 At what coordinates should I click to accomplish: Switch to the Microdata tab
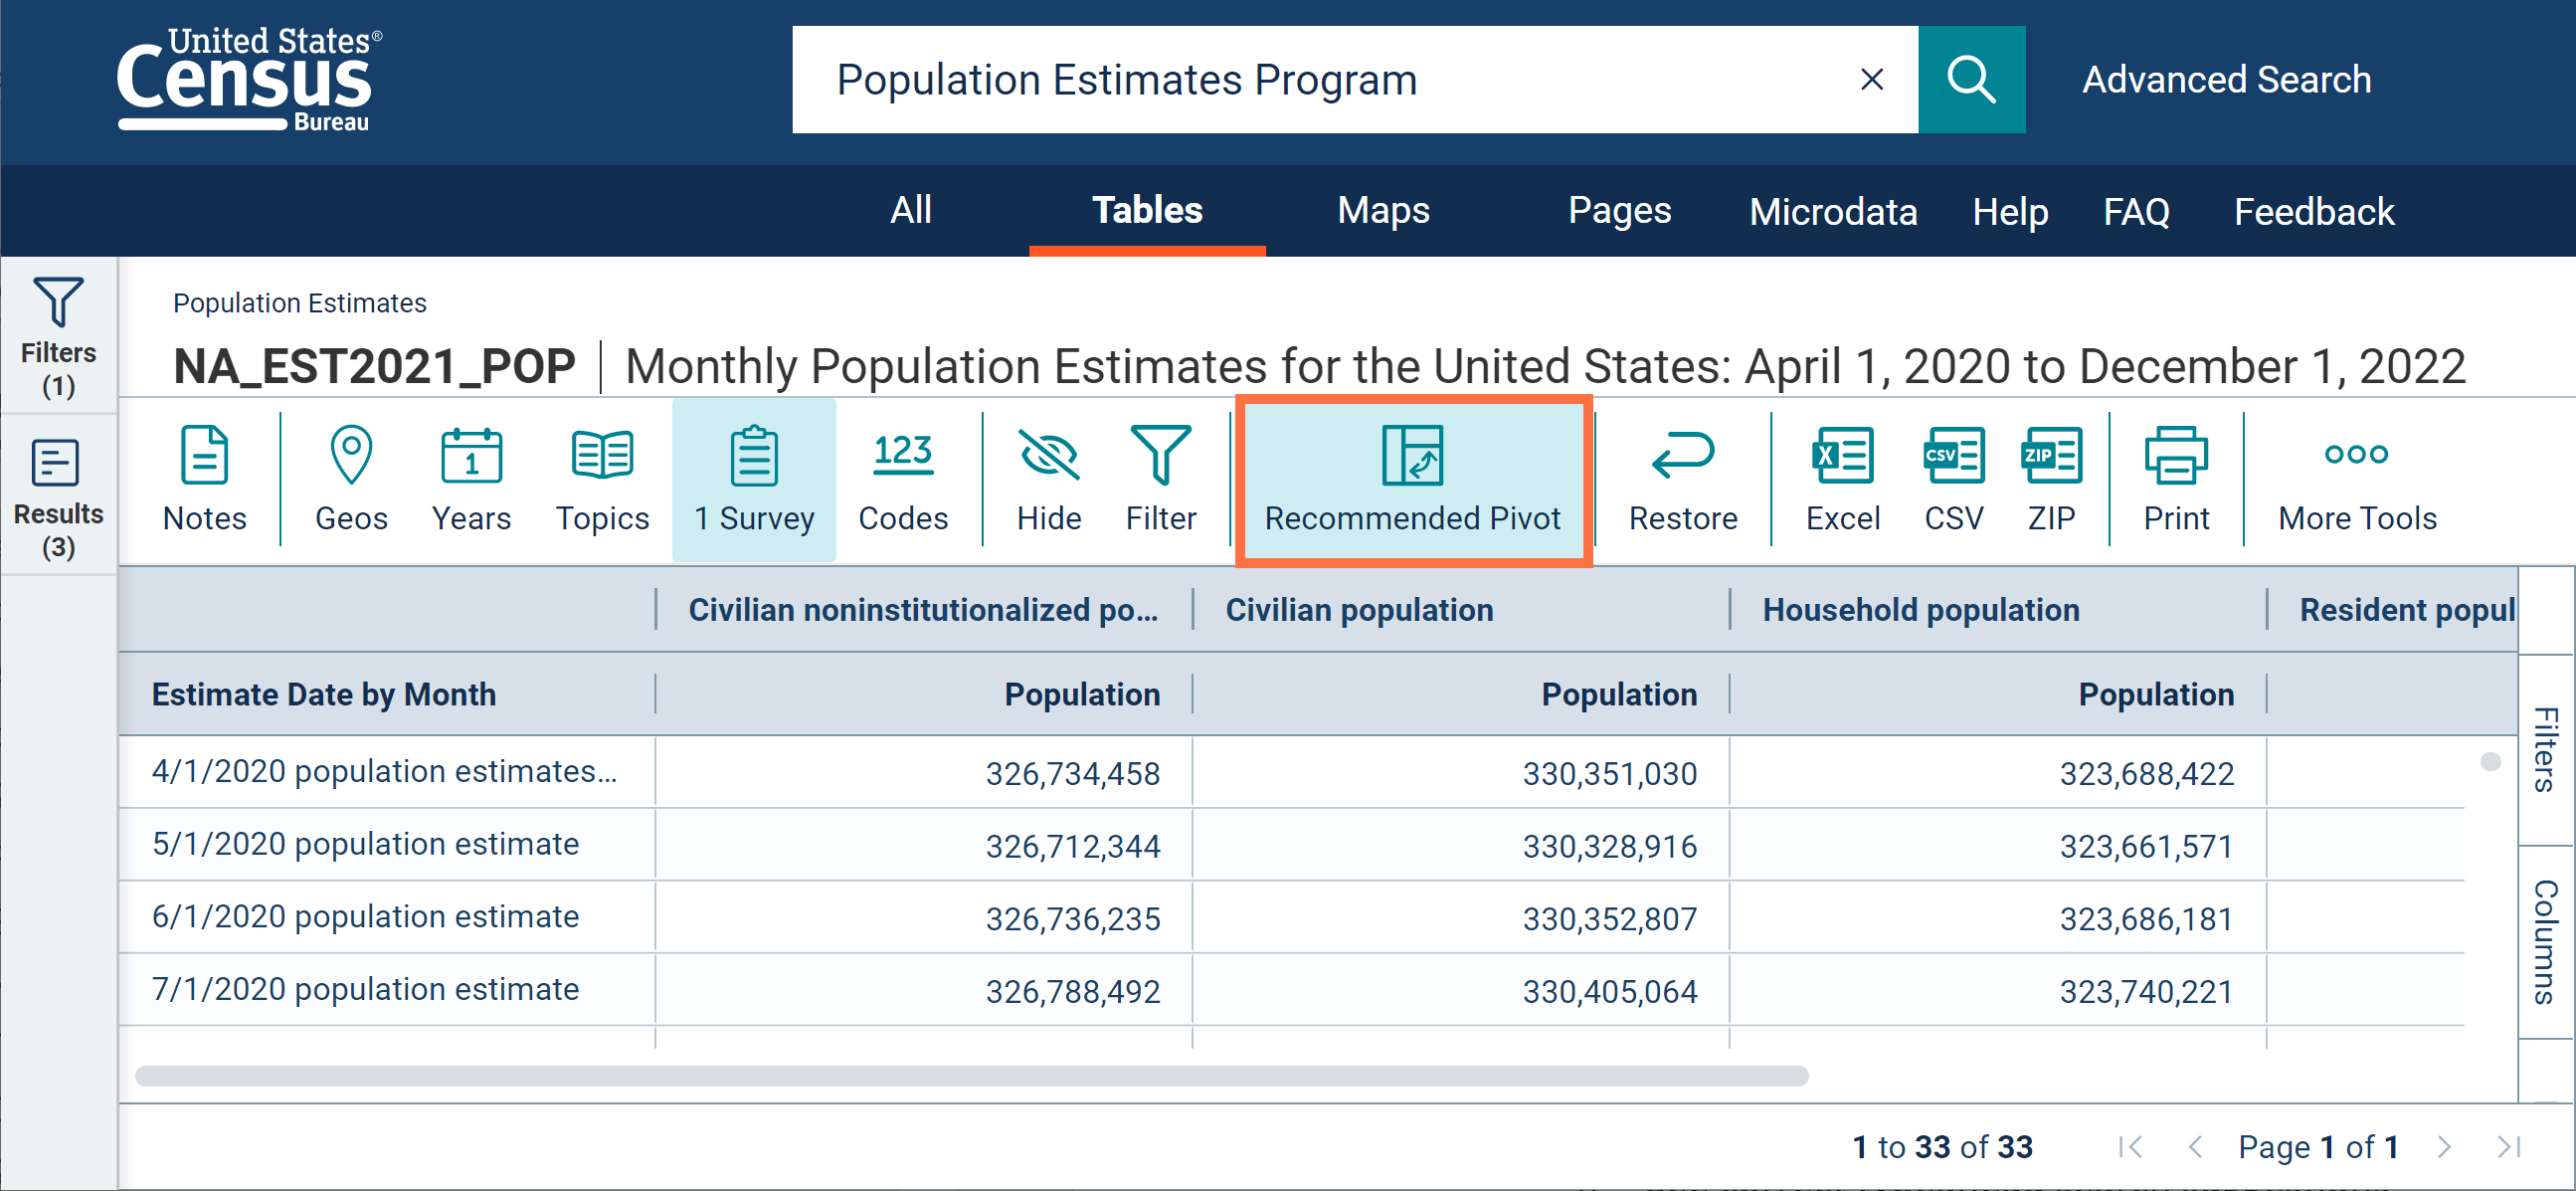[x=1832, y=212]
